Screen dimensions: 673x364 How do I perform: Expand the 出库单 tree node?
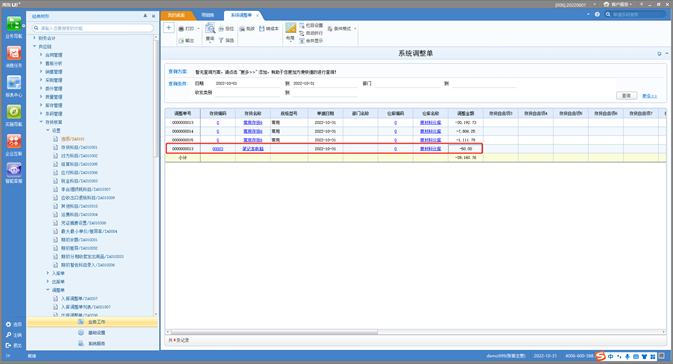click(48, 282)
